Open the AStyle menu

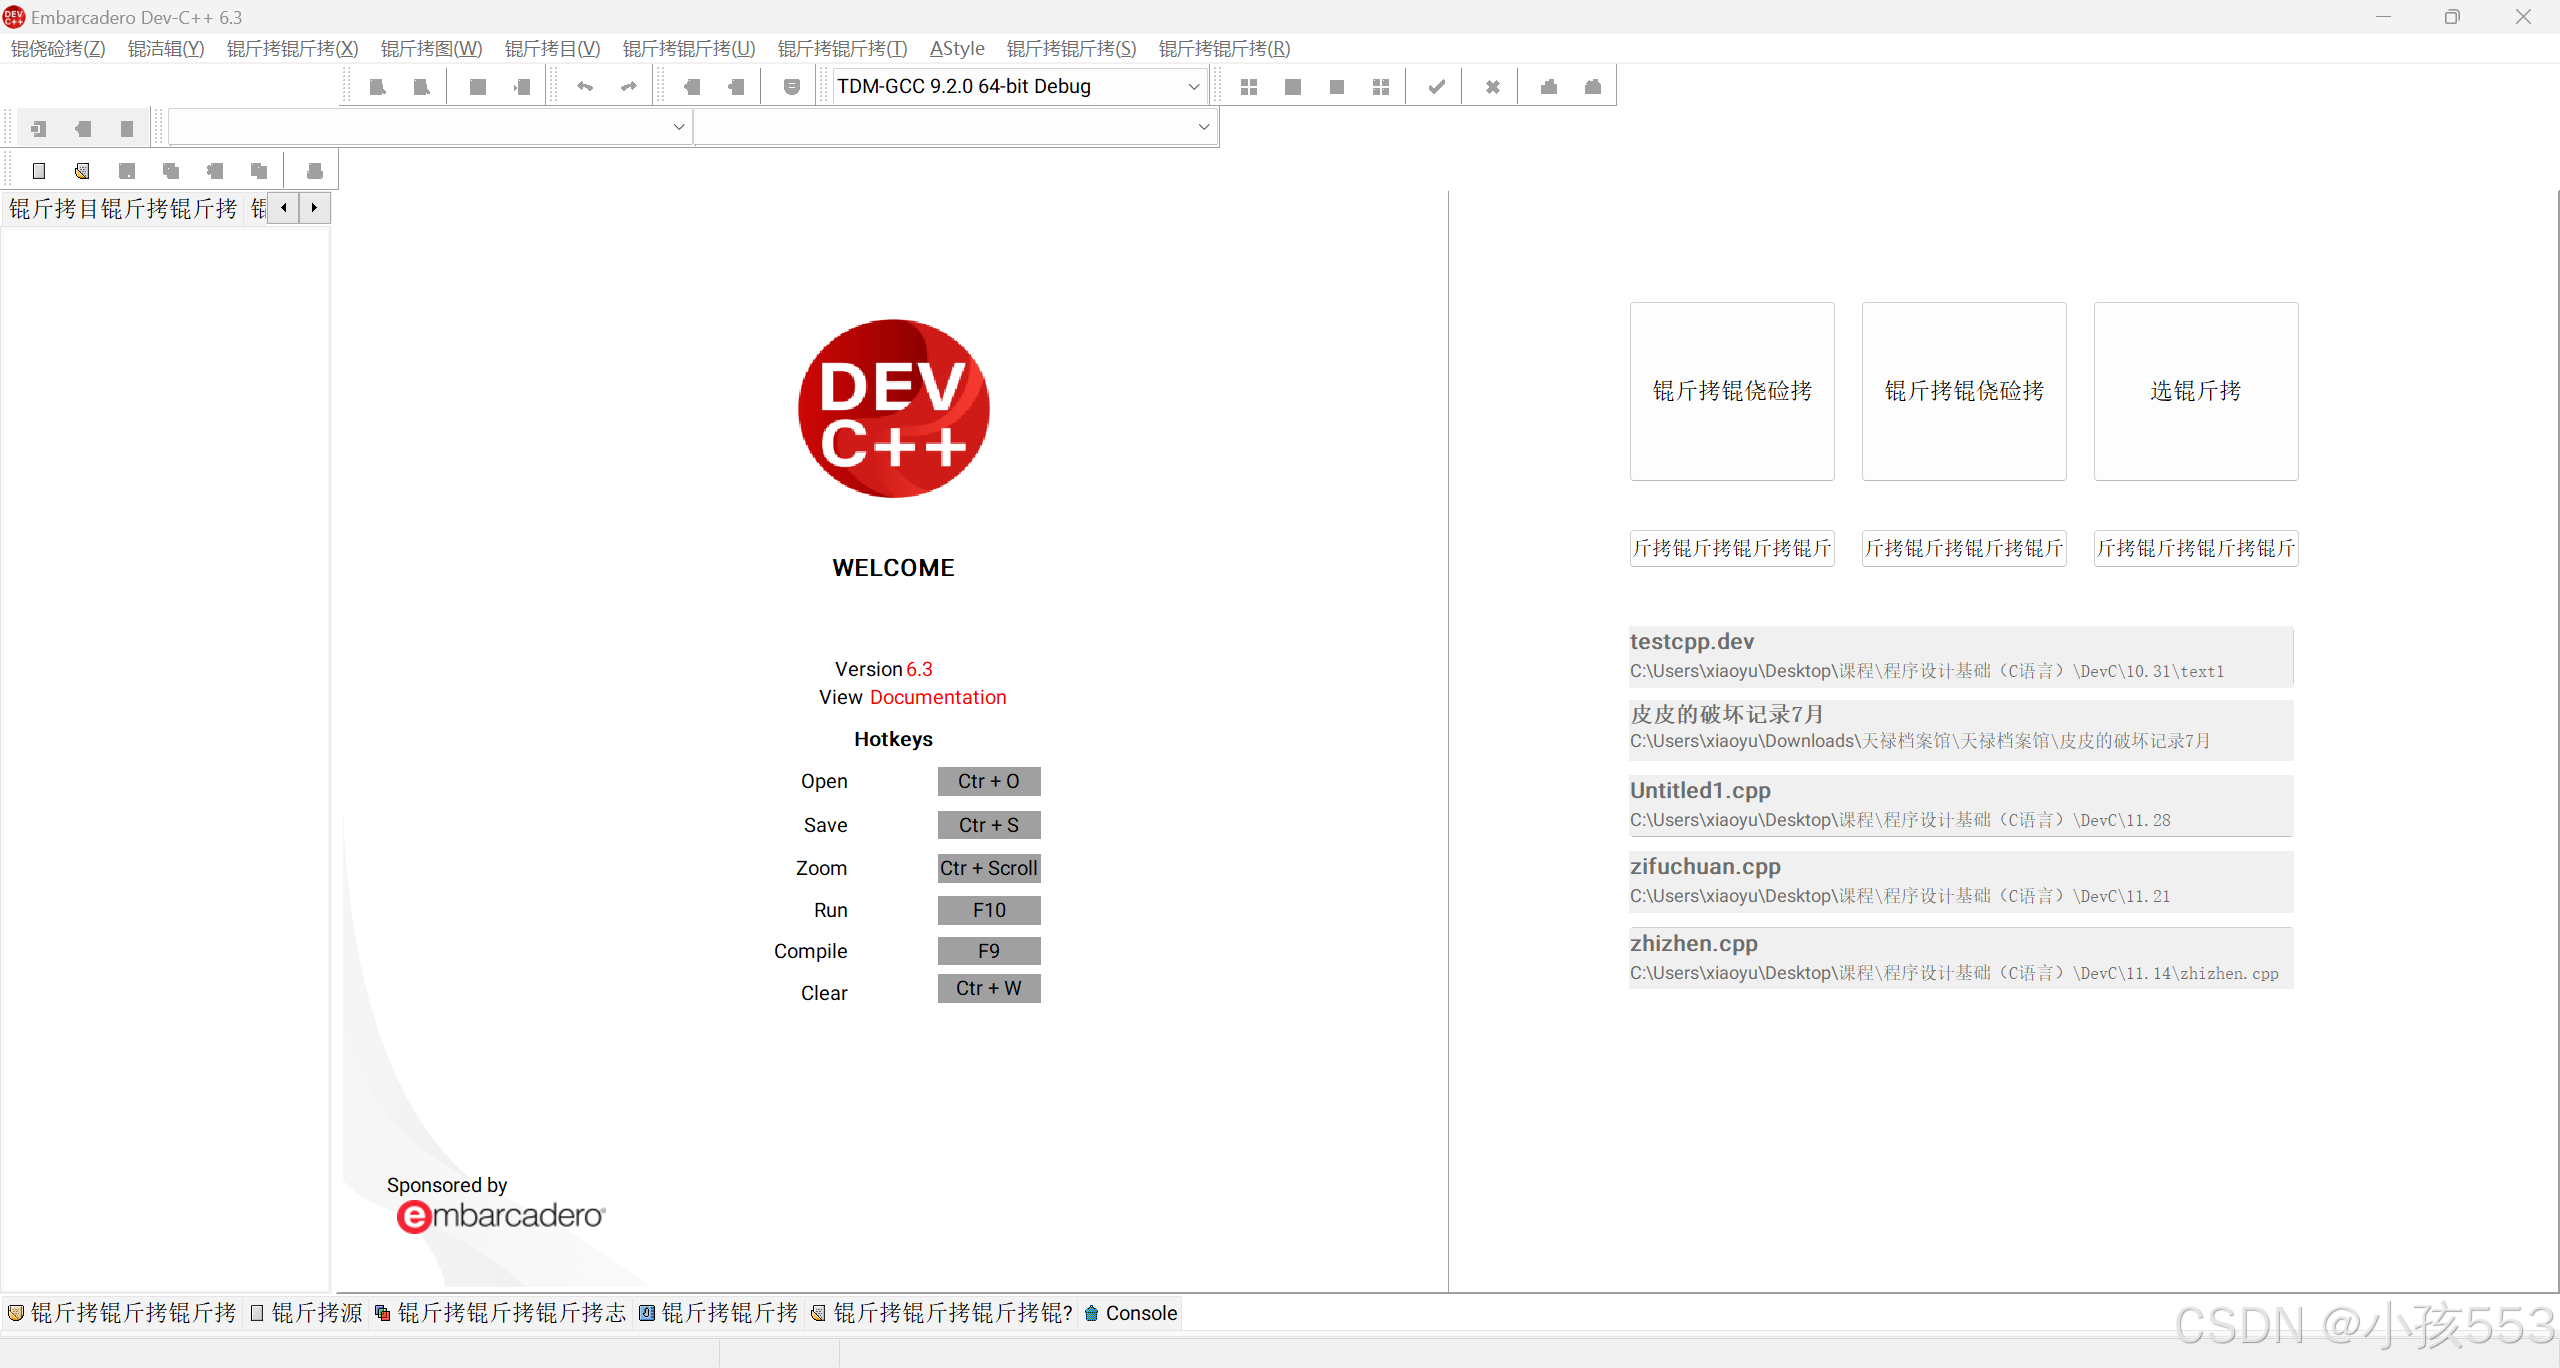coord(957,49)
